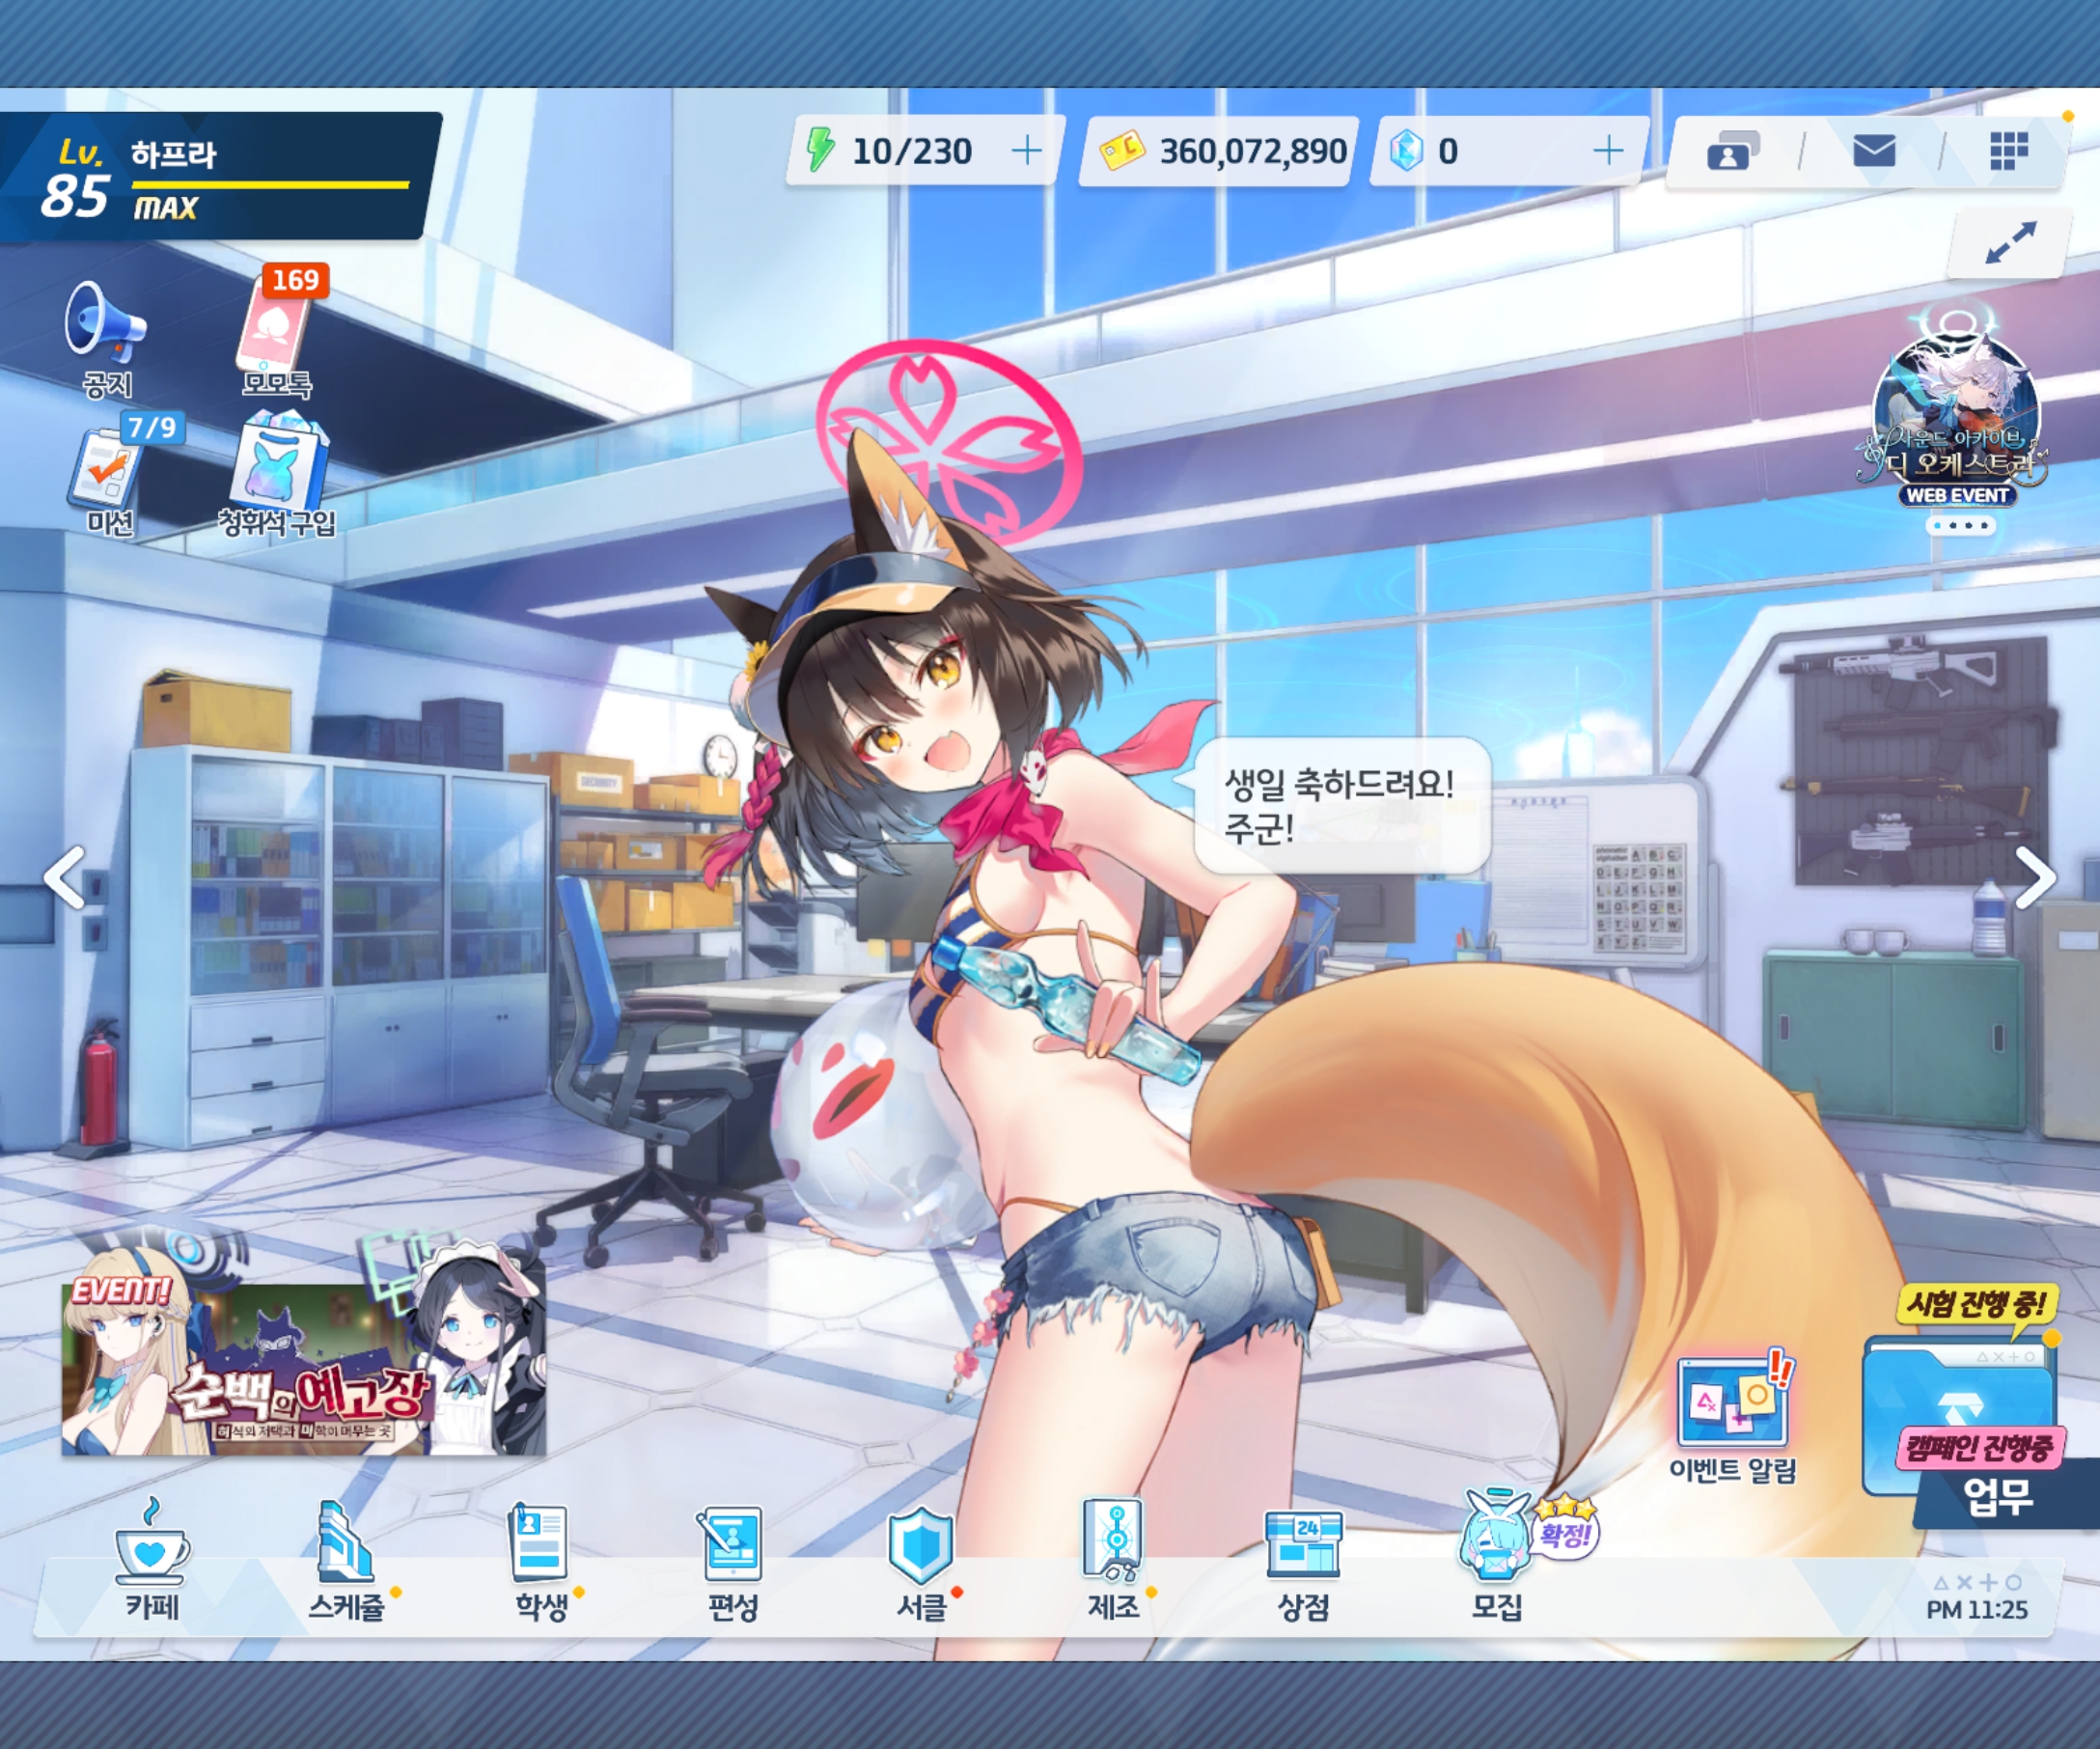This screenshot has height=1749, width=2100.
Task: Add energy with plus next to 10/230
Action: [x=1026, y=151]
